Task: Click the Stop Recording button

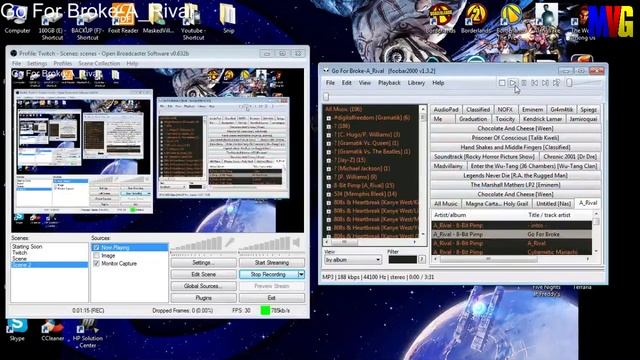Action: pyautogui.click(x=268, y=274)
